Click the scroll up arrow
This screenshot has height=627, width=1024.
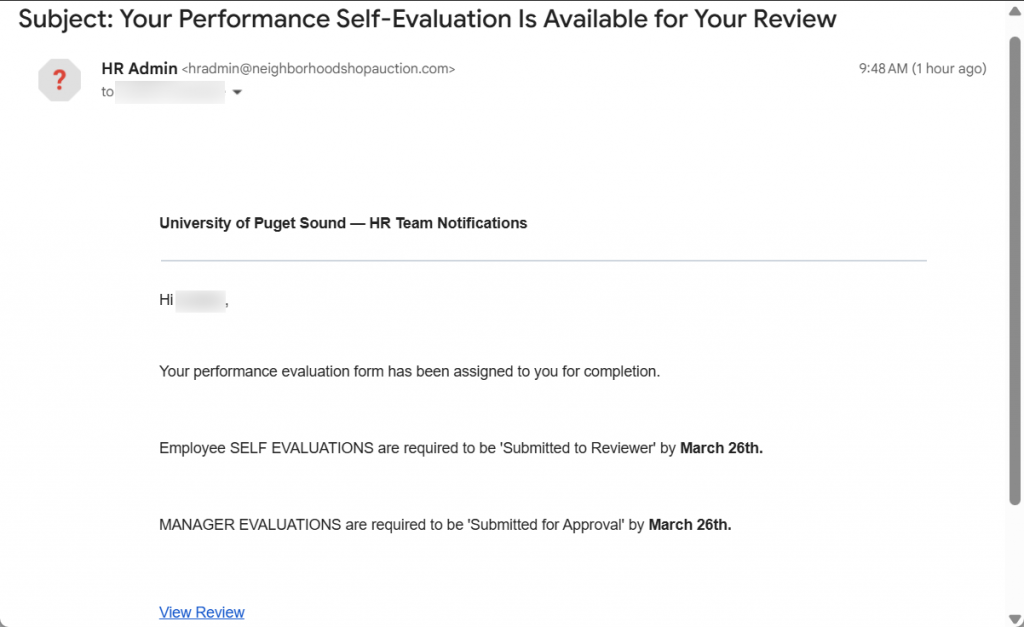tap(1015, 11)
